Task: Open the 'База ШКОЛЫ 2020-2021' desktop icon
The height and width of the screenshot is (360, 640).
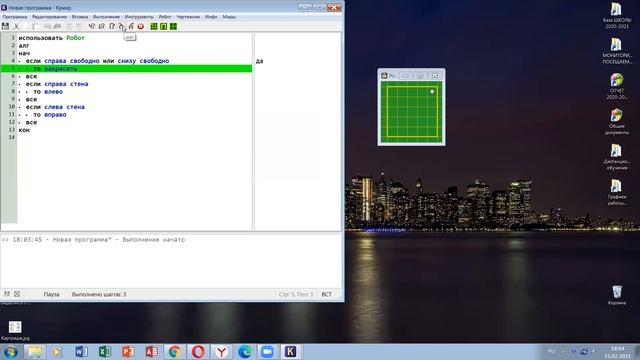Action: 616,16
